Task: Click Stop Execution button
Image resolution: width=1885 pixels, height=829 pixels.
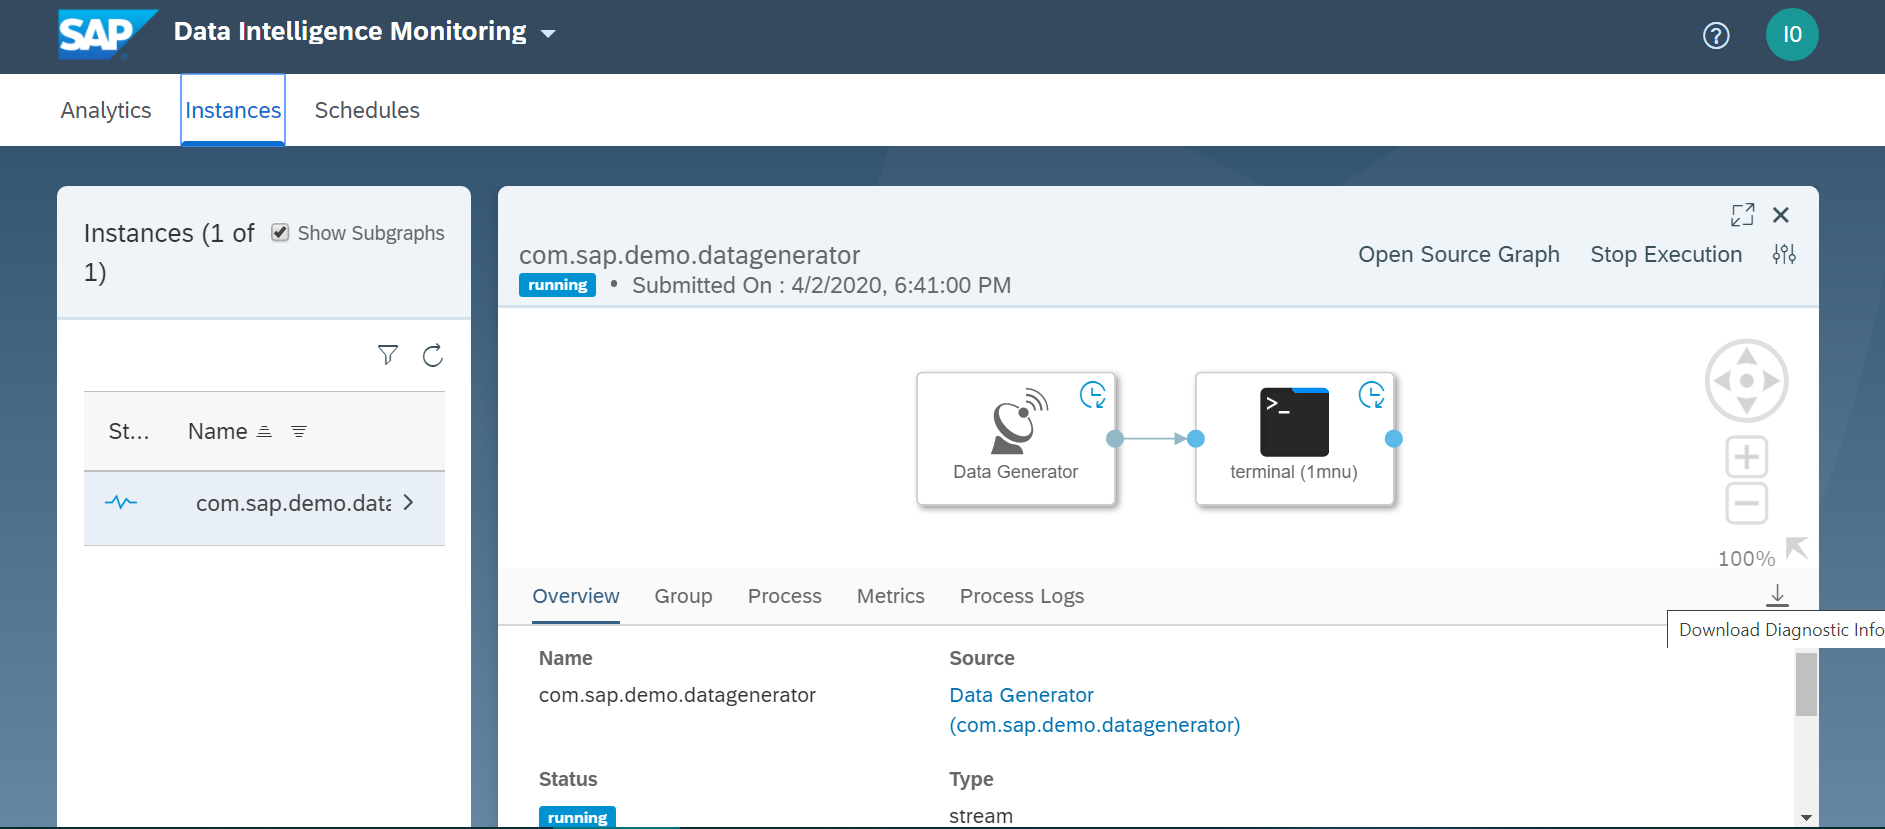Action: pyautogui.click(x=1666, y=254)
